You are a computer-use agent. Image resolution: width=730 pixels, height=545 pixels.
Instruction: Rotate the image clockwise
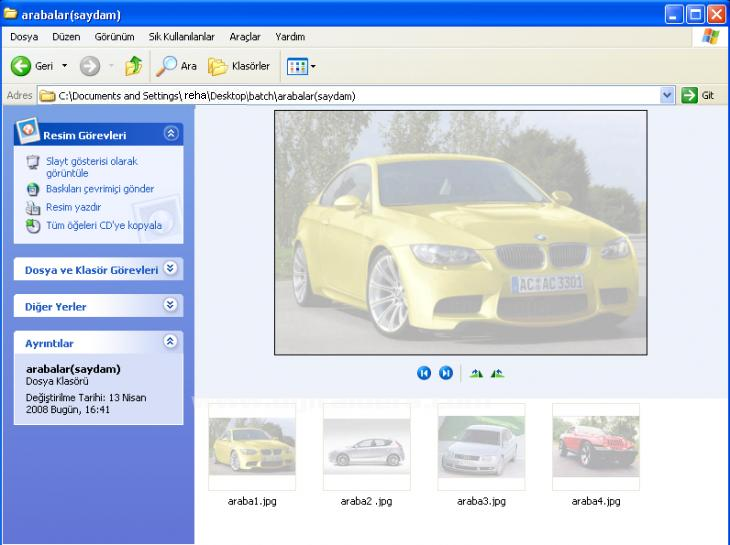[476, 373]
